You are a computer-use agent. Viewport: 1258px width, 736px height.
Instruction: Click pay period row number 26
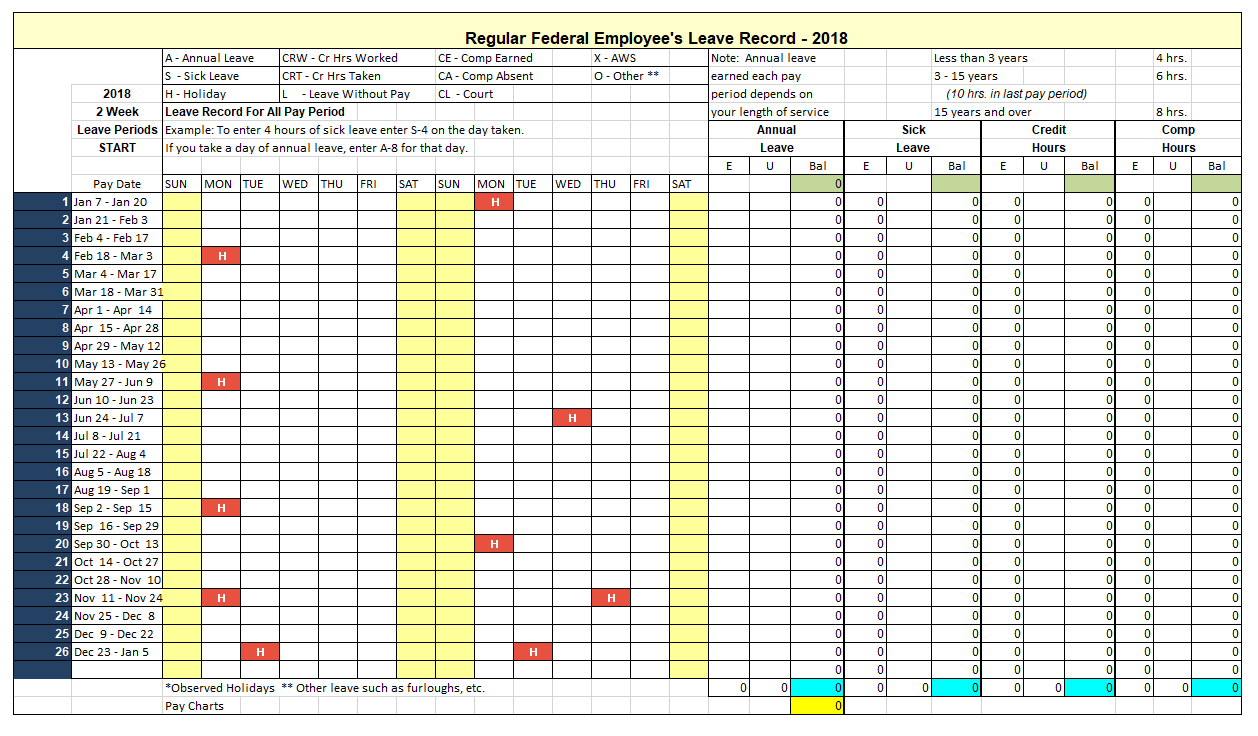click(42, 652)
